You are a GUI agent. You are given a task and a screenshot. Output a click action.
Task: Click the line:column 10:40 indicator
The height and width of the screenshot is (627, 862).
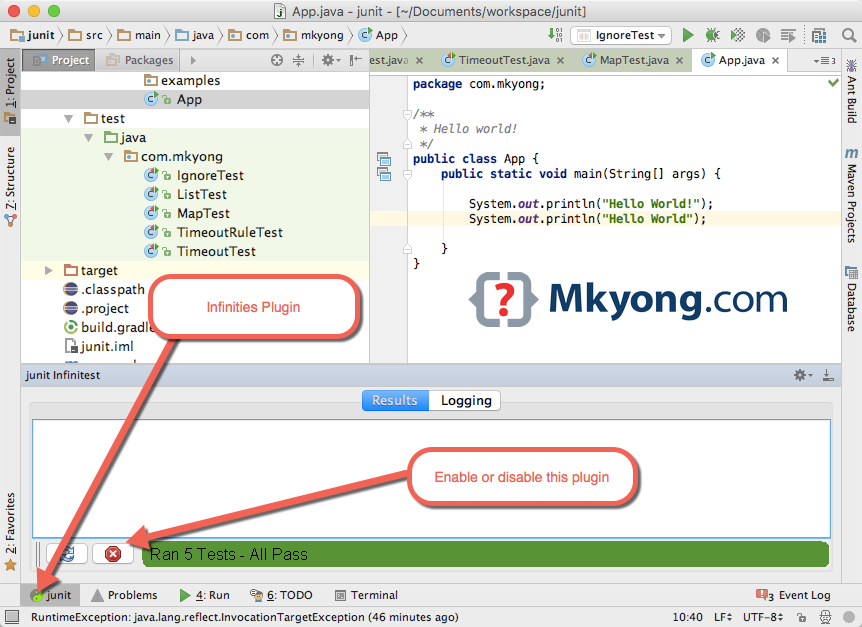(x=687, y=617)
